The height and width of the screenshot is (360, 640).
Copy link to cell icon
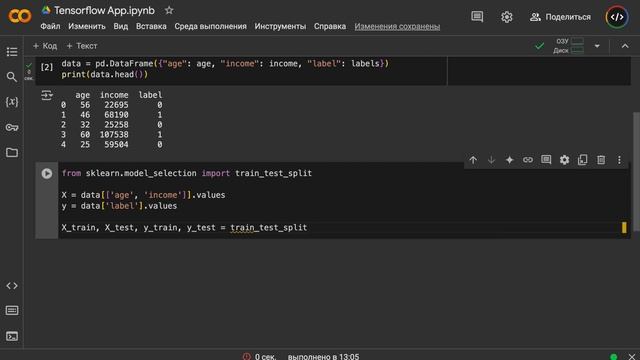point(528,160)
